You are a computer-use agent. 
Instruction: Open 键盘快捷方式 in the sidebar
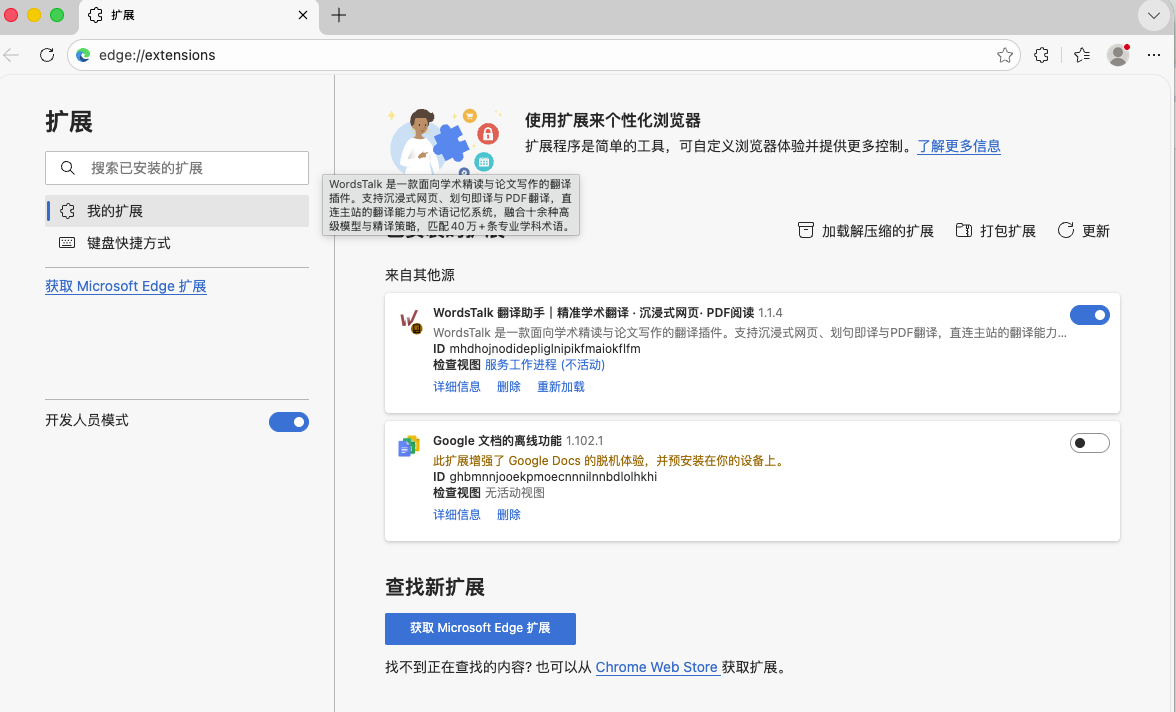click(x=177, y=243)
